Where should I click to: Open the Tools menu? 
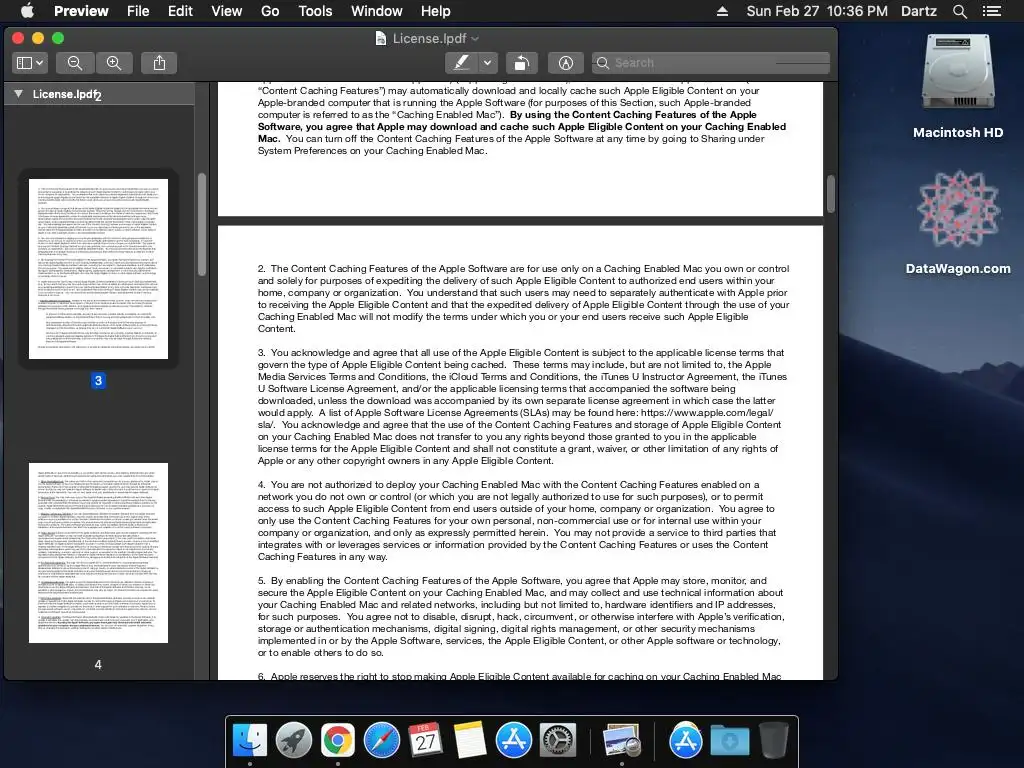pos(315,11)
